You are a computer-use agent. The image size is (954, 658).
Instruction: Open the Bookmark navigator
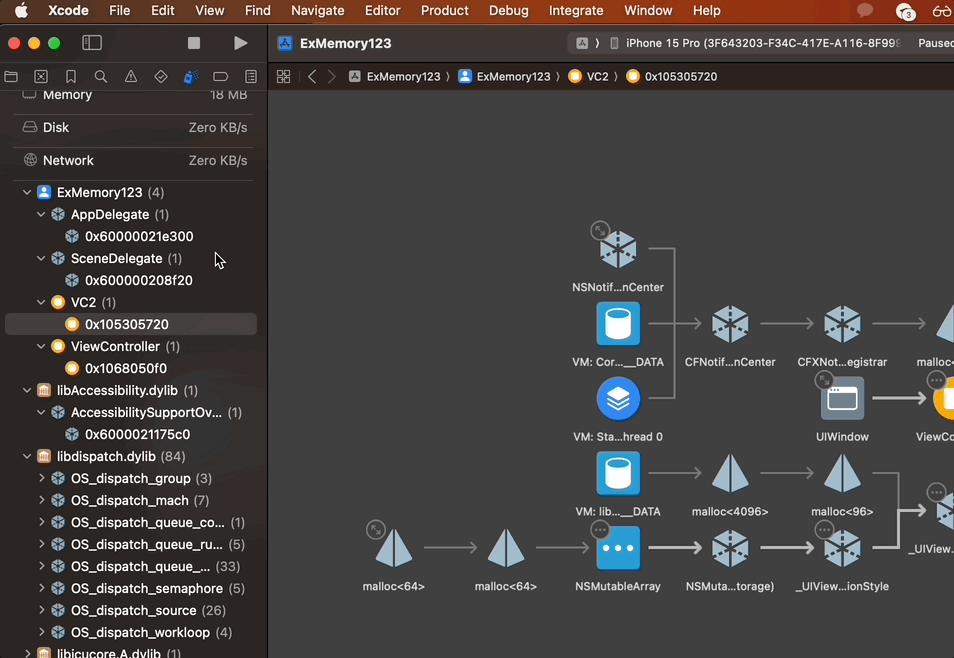[x=71, y=77]
